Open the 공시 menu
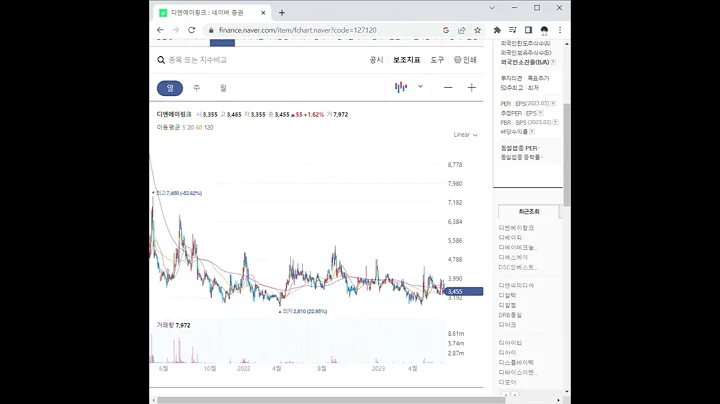The width and height of the screenshot is (720, 404). click(x=376, y=60)
